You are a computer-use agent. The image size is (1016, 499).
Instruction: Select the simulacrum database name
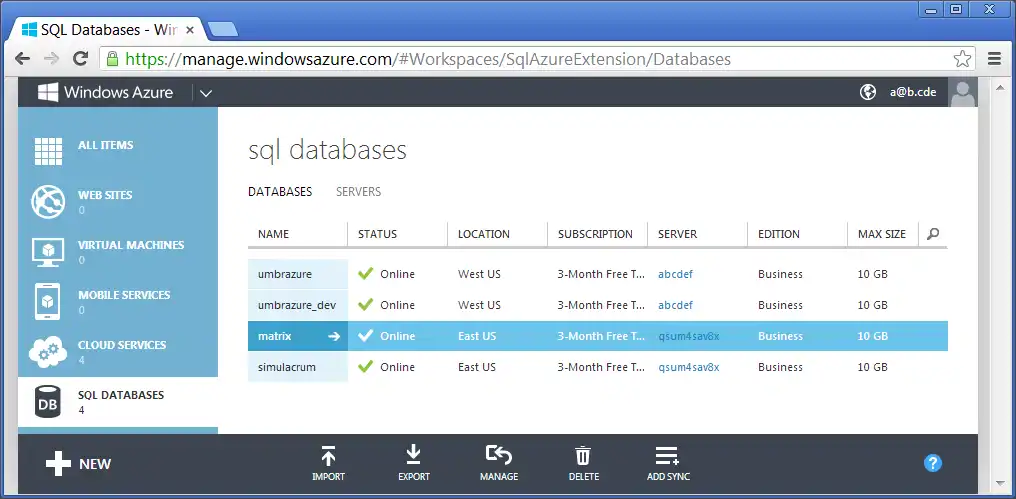pyautogui.click(x=286, y=367)
